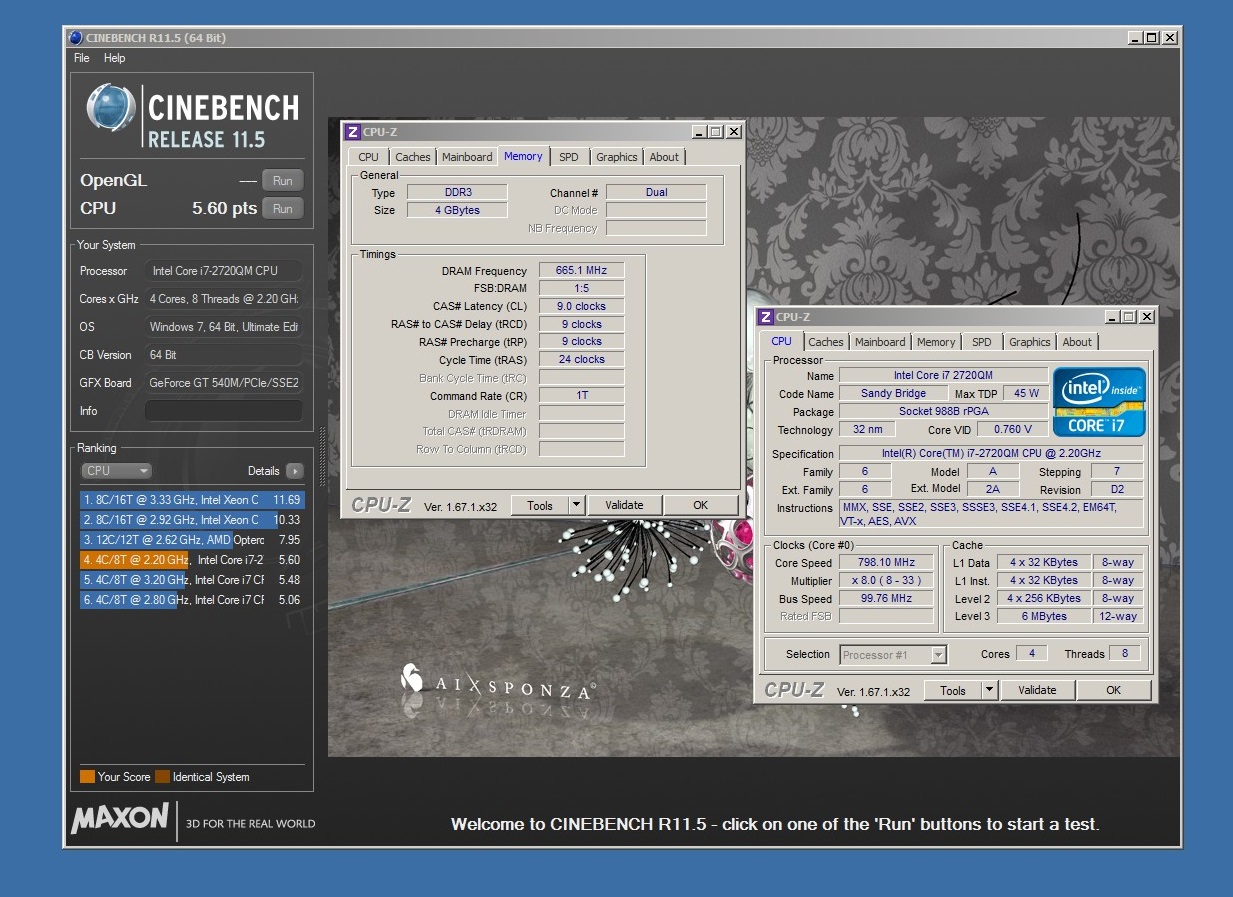Click the MAXON logo
This screenshot has width=1233, height=897.
coord(120,819)
